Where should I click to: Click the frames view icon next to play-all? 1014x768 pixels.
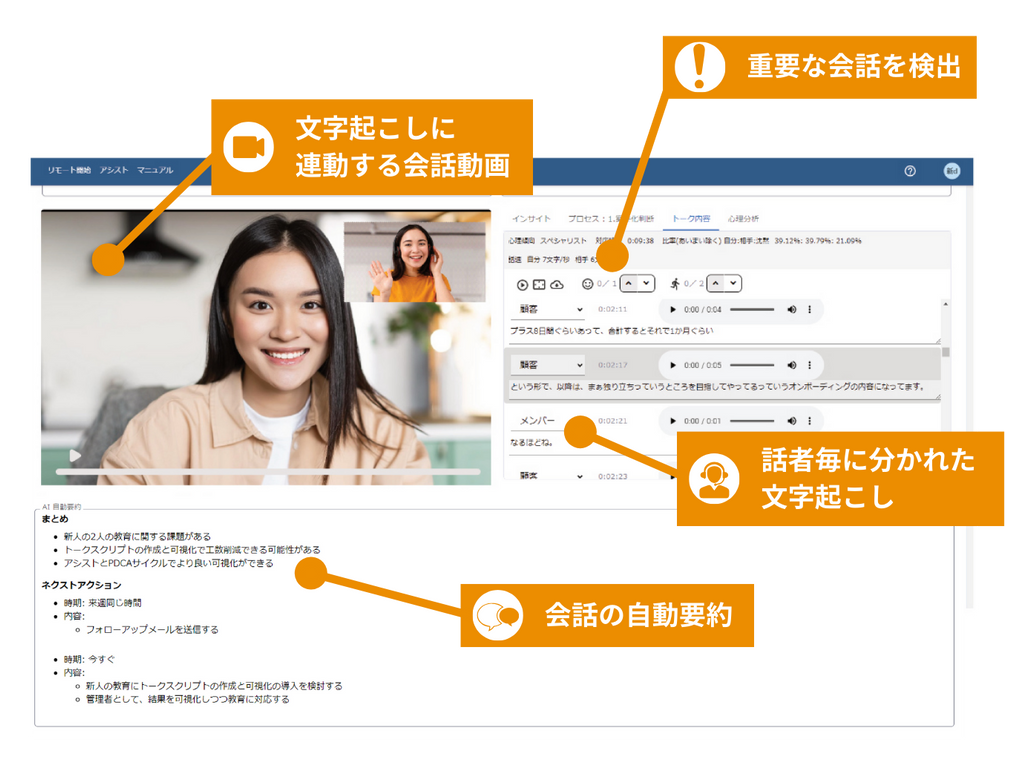pos(538,285)
